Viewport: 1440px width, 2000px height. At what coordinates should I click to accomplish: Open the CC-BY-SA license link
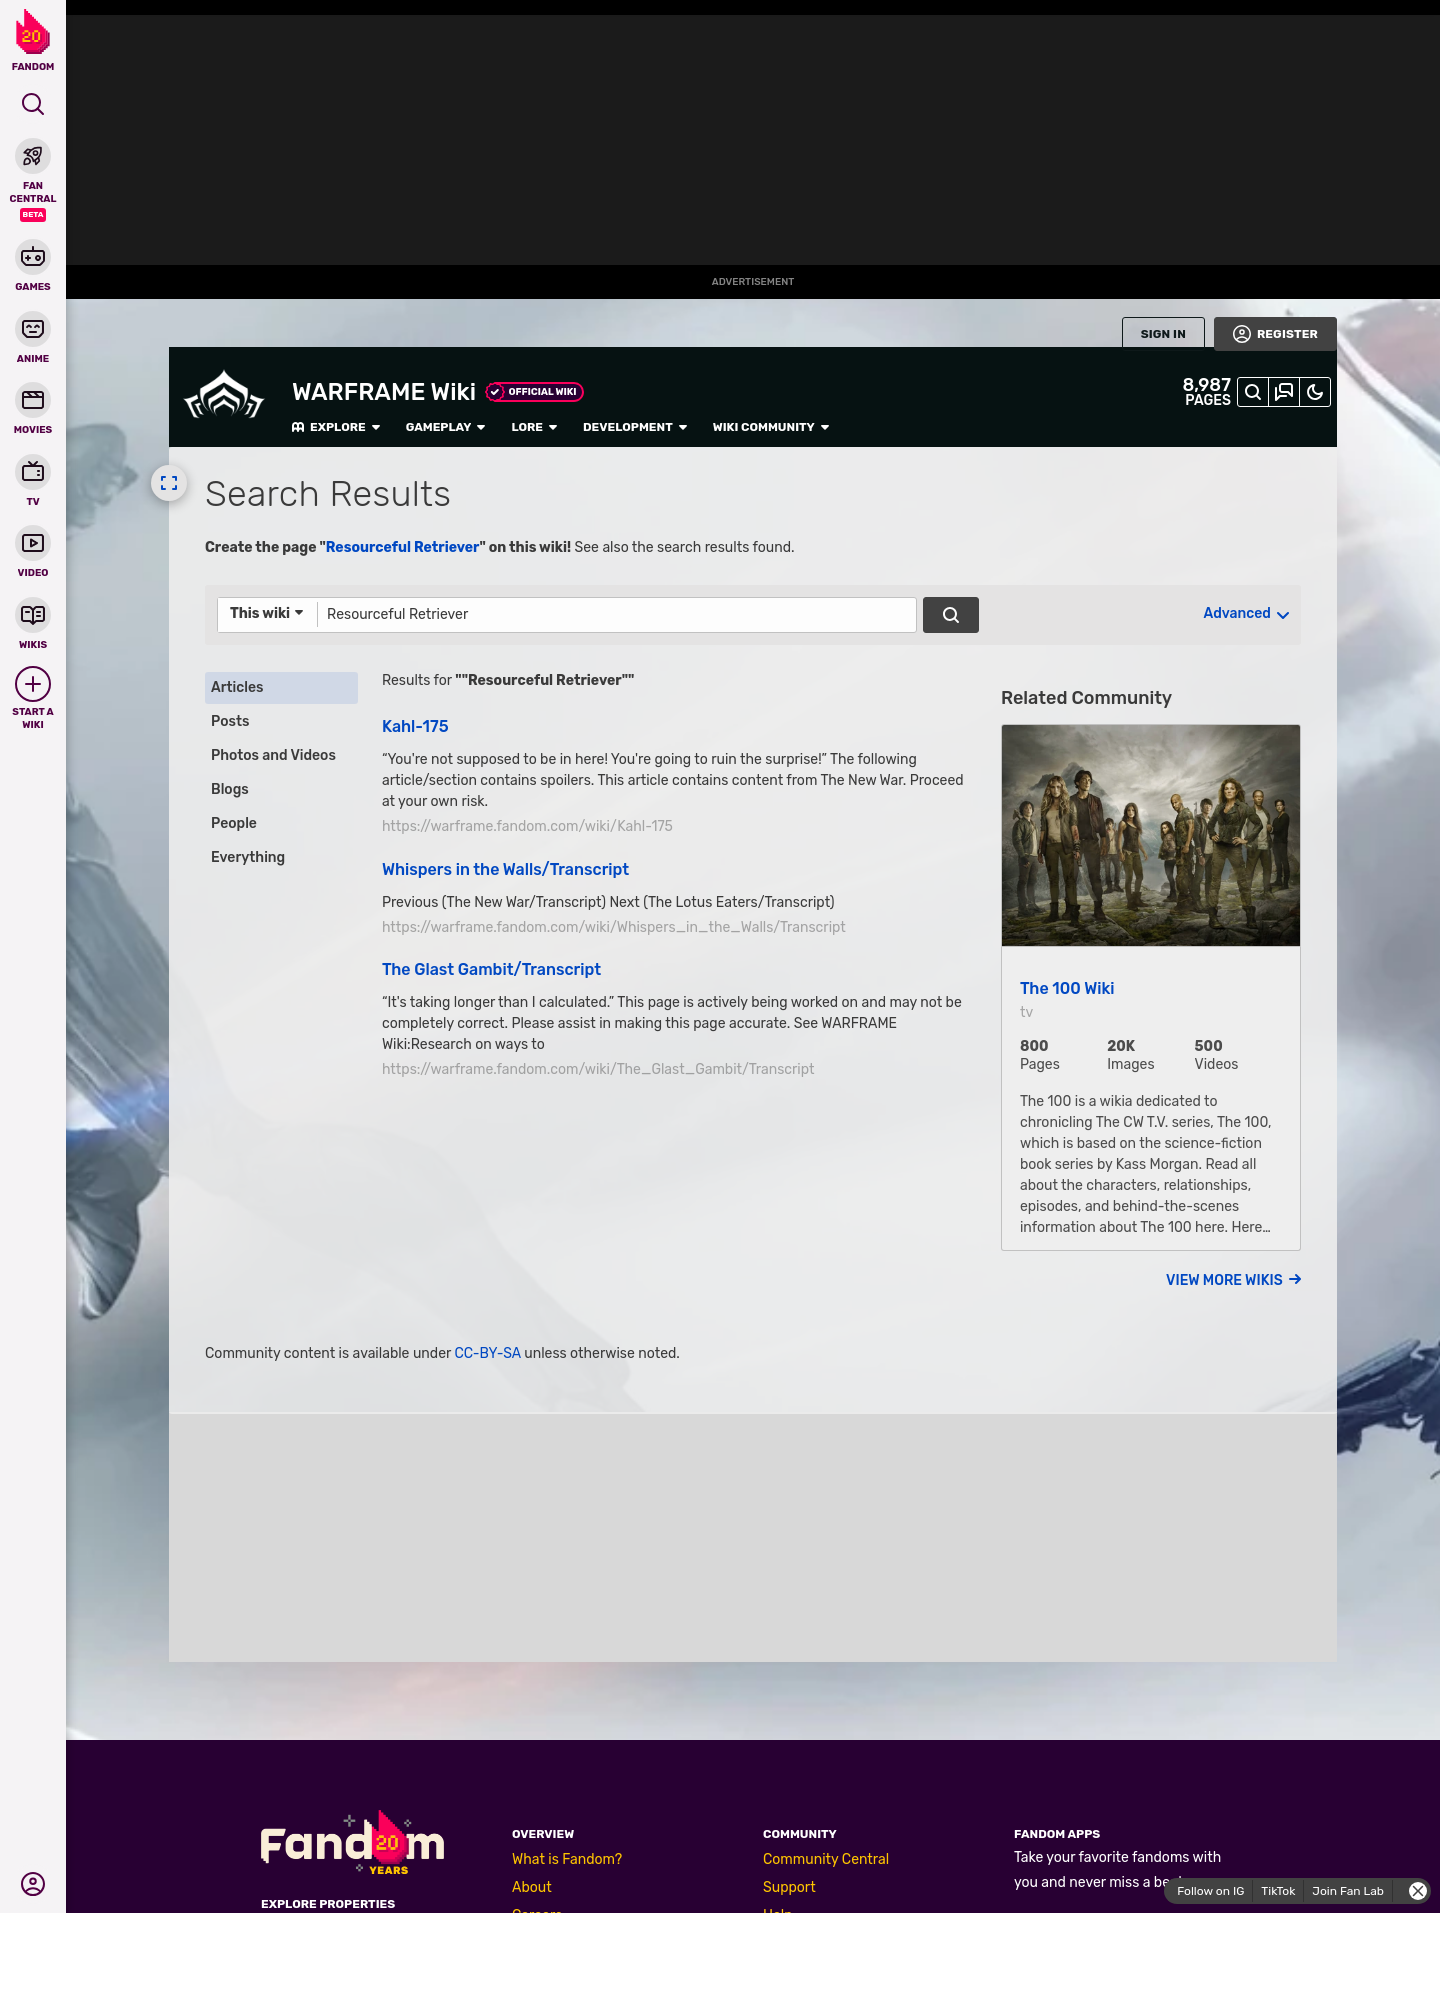488,1353
